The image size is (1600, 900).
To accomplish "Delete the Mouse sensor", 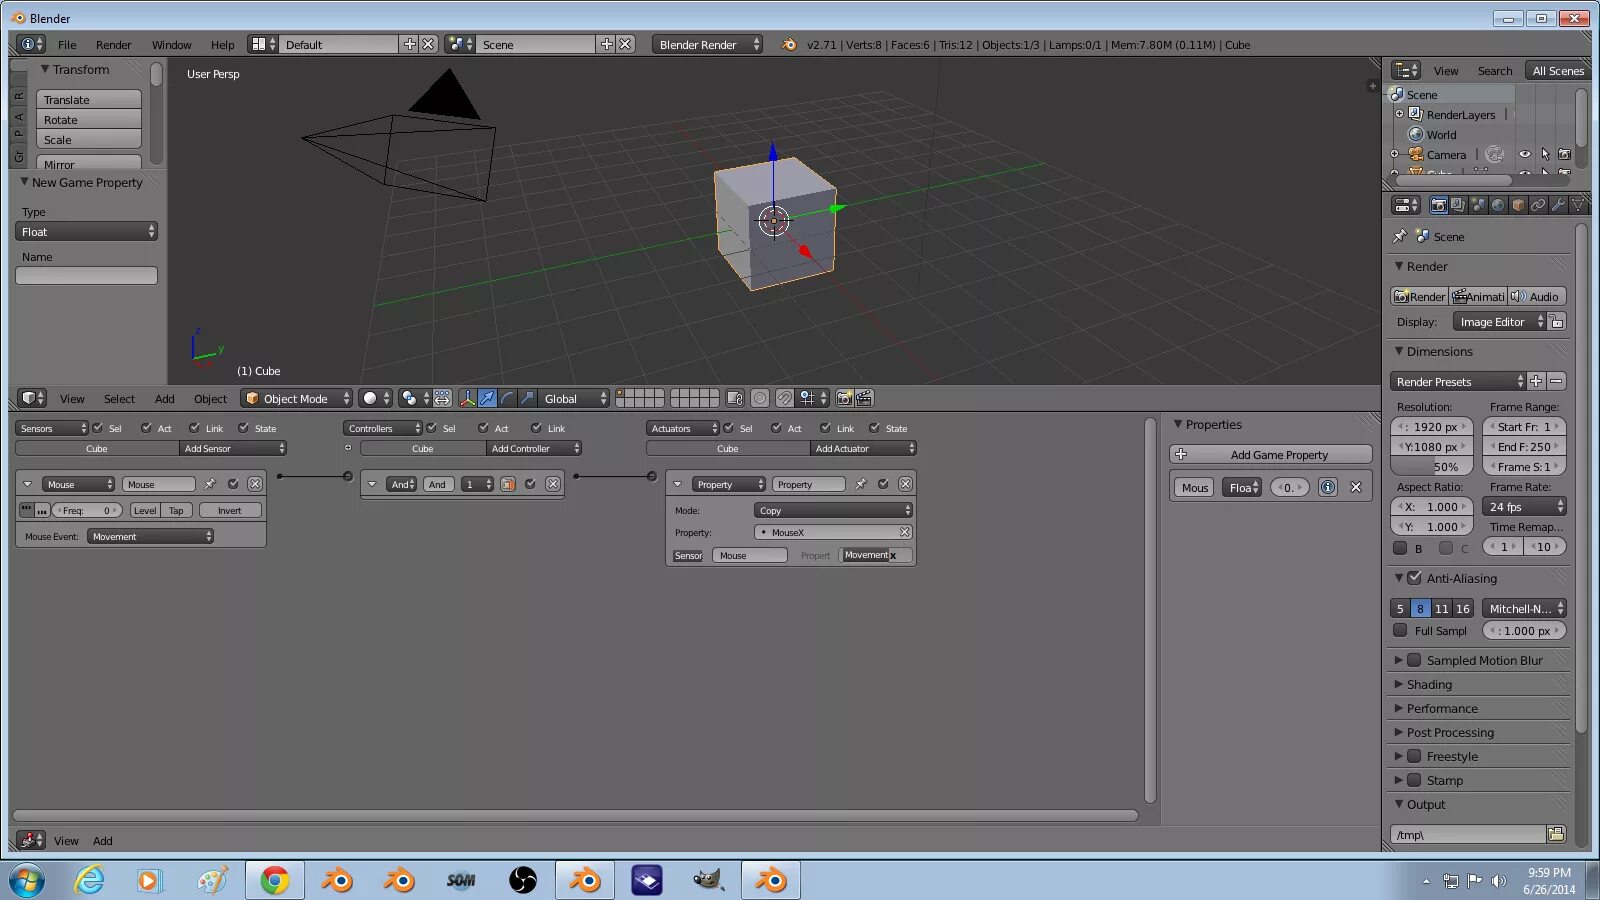I will tap(255, 484).
